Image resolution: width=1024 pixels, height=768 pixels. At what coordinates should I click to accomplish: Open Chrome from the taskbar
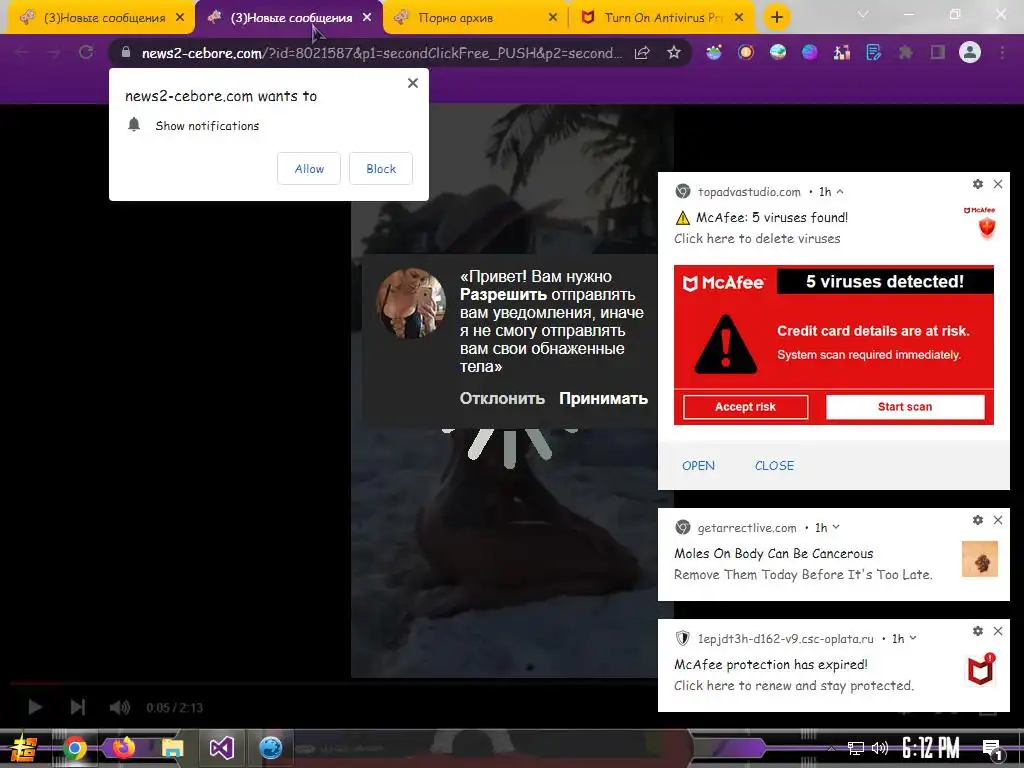pyautogui.click(x=75, y=748)
